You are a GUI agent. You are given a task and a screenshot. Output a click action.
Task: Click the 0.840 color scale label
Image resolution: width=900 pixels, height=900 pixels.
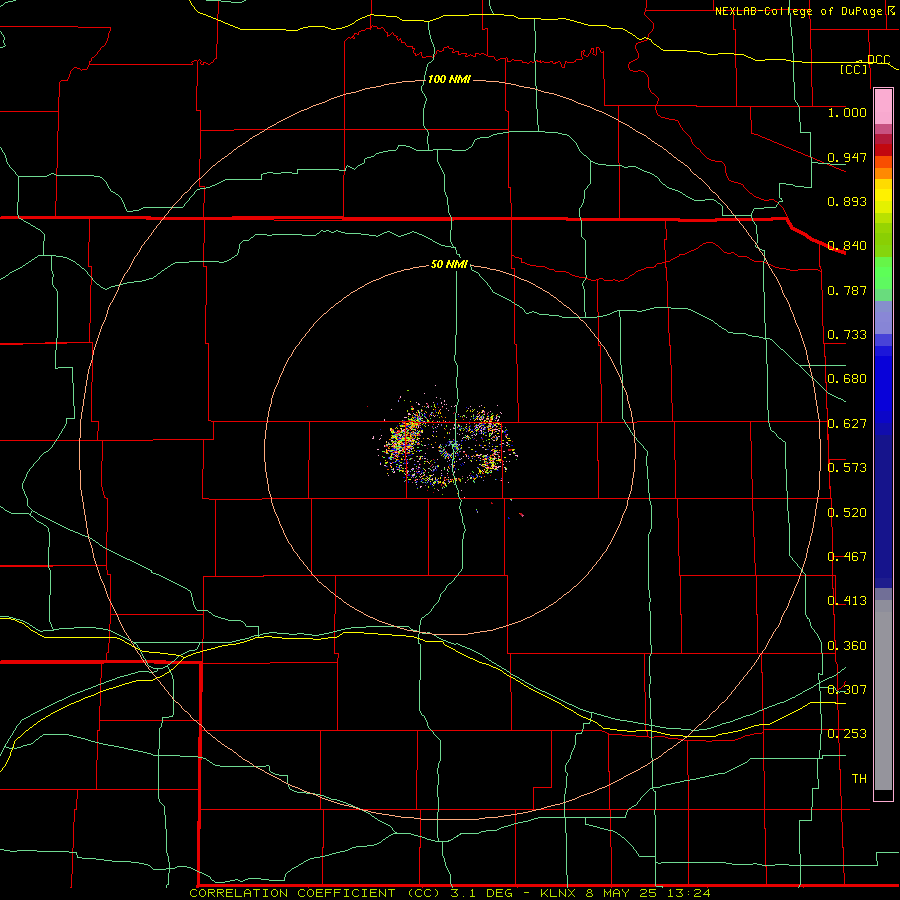point(847,246)
